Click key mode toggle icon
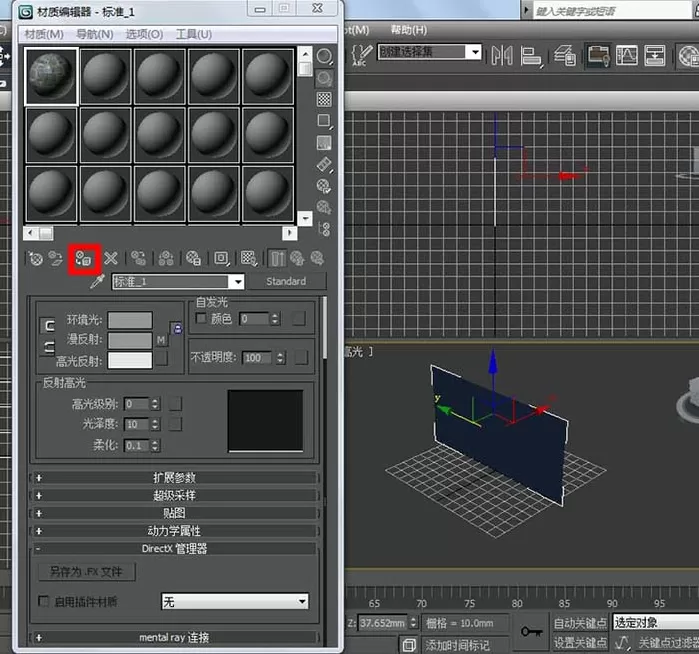Viewport: 699px width, 654px height. (x=531, y=631)
